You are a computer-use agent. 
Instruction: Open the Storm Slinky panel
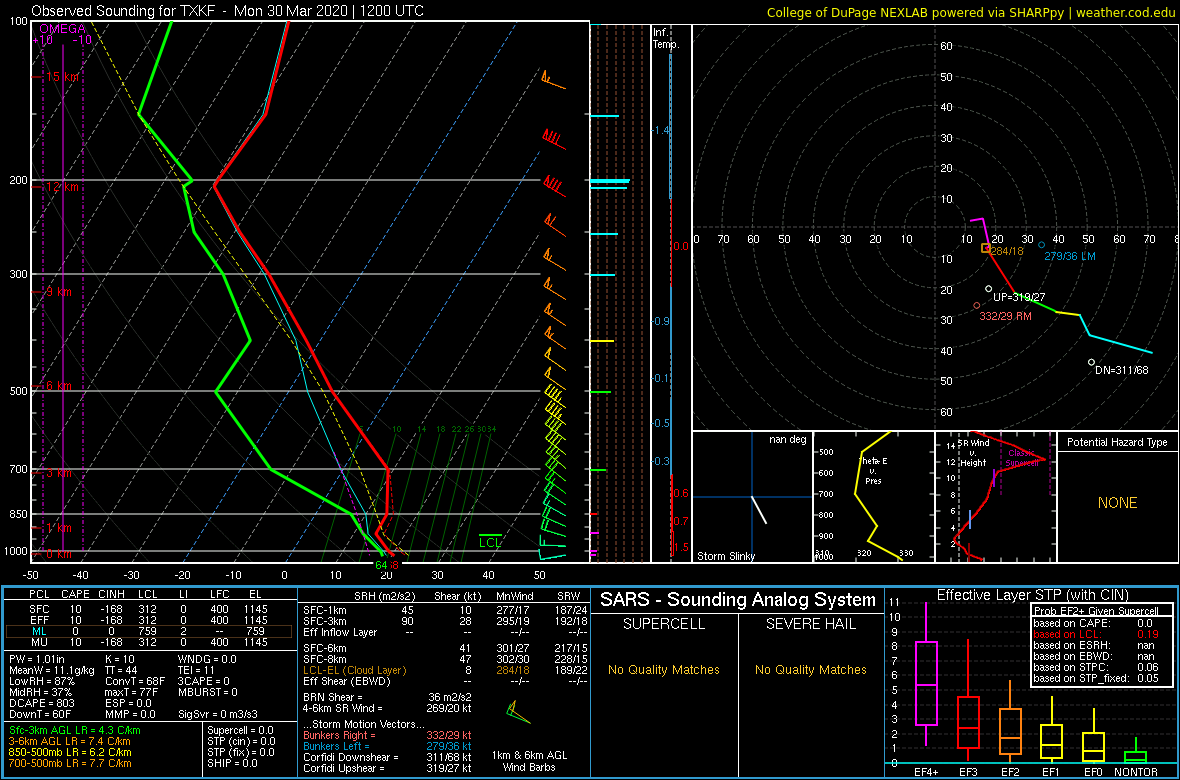click(x=752, y=497)
